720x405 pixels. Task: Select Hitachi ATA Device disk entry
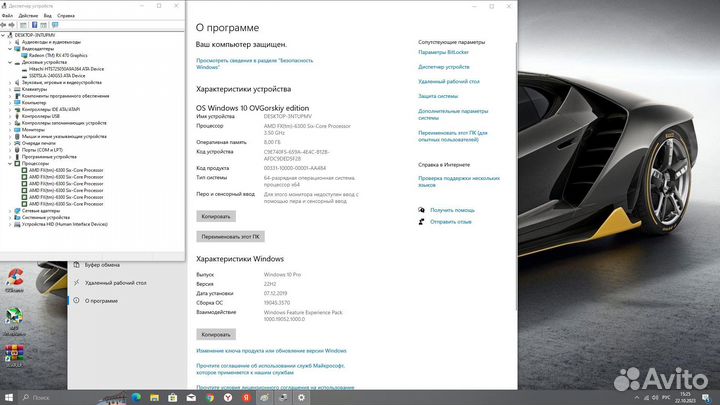(x=66, y=69)
